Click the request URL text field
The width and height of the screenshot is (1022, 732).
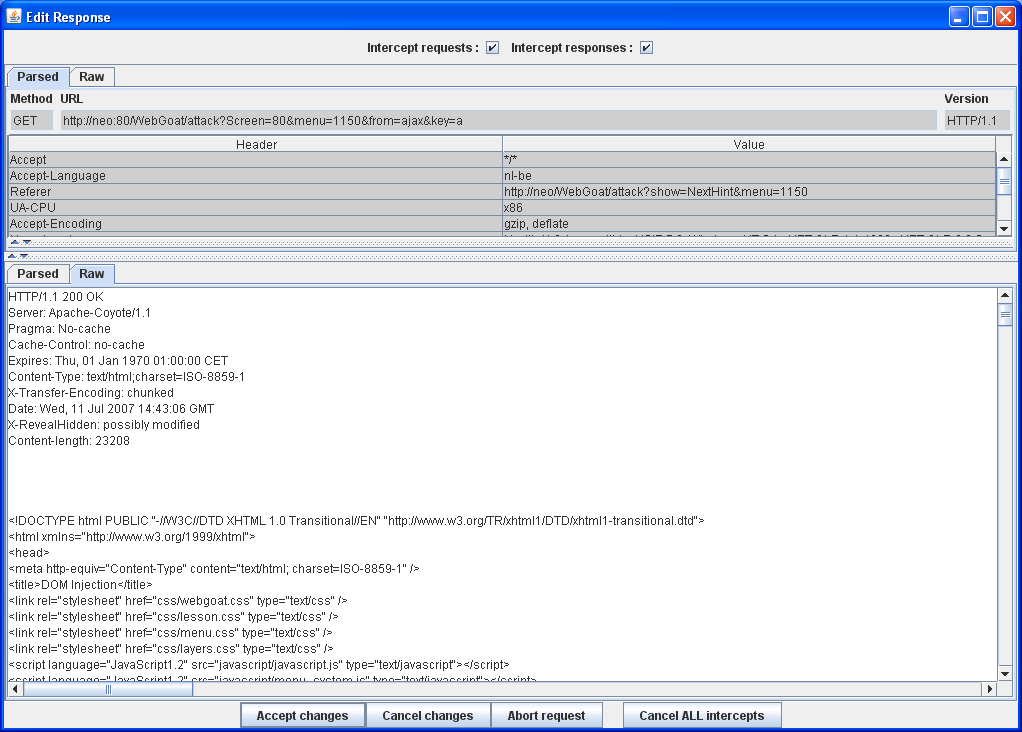pyautogui.click(x=498, y=121)
